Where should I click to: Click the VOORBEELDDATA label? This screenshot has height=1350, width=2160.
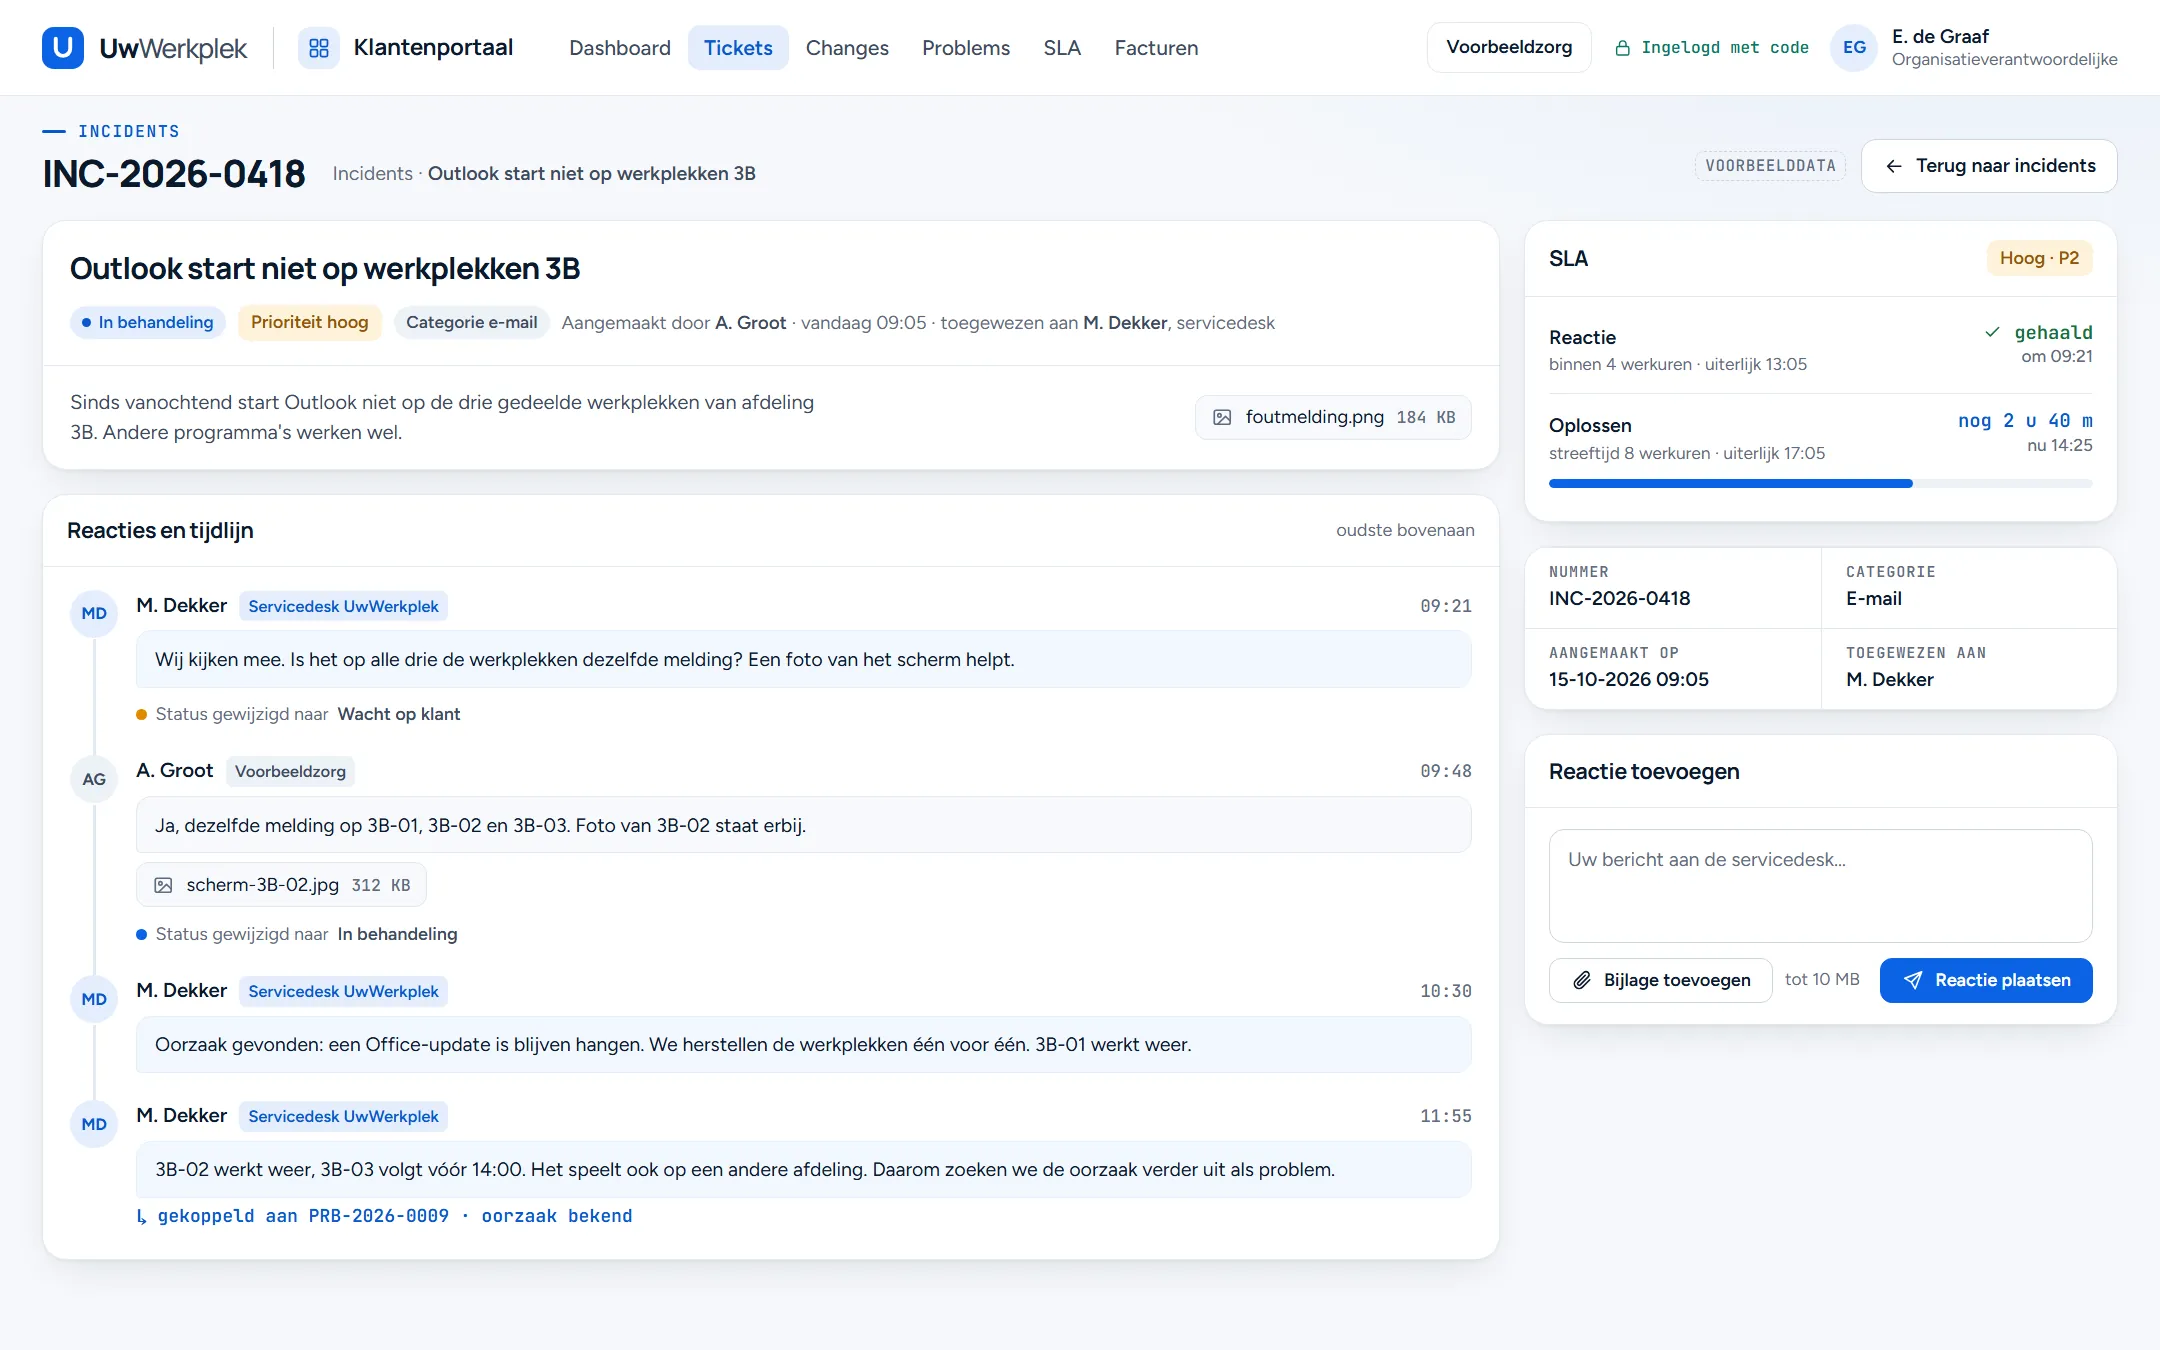pos(1770,166)
